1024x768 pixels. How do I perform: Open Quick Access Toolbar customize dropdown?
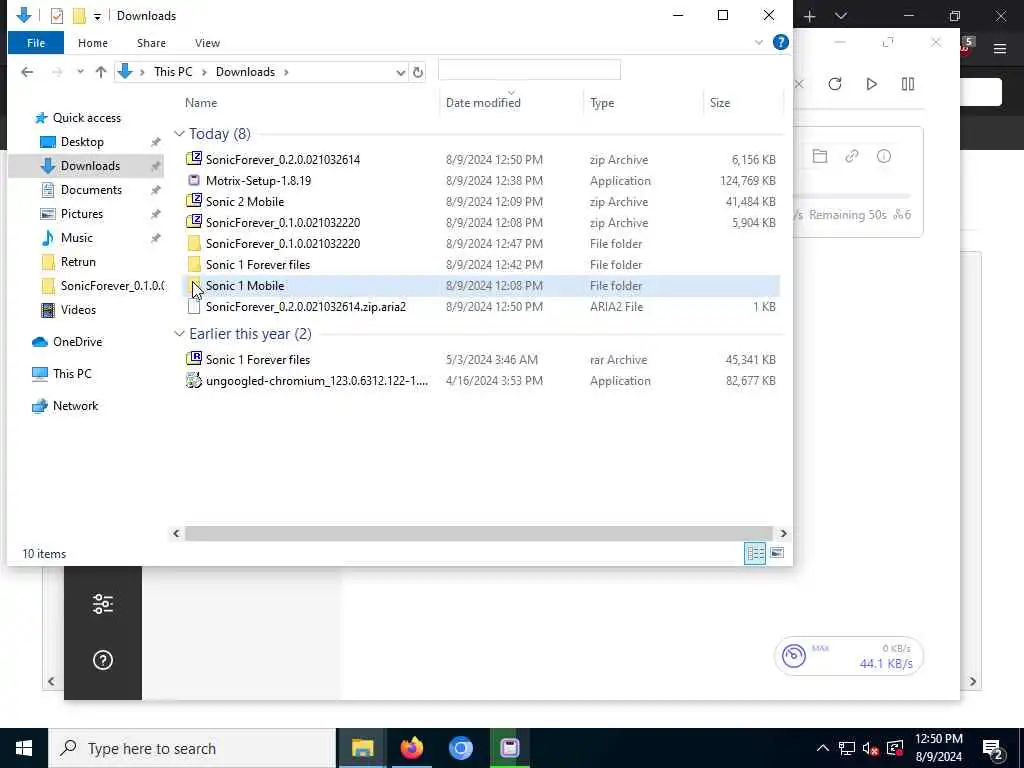tap(97, 16)
